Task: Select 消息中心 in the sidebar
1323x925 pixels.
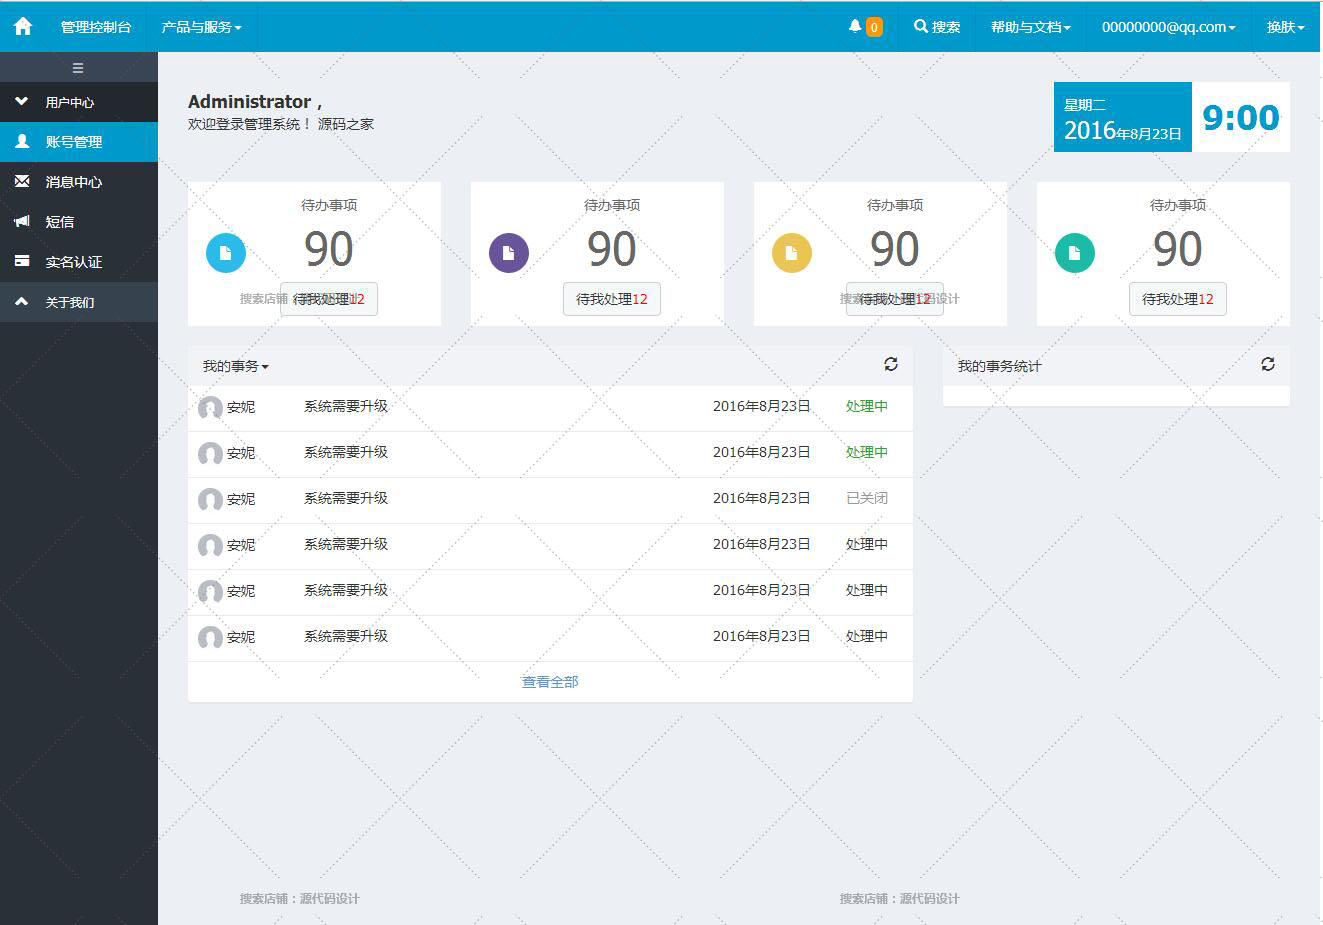Action: coord(73,182)
